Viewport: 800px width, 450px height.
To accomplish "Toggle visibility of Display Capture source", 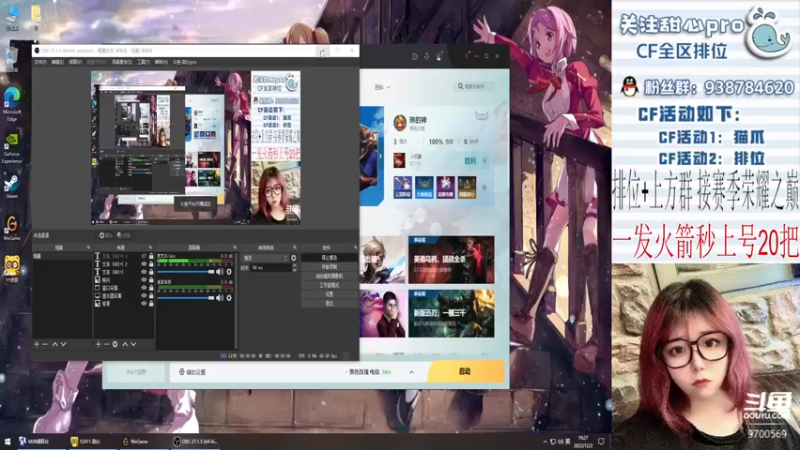I will (x=144, y=295).
